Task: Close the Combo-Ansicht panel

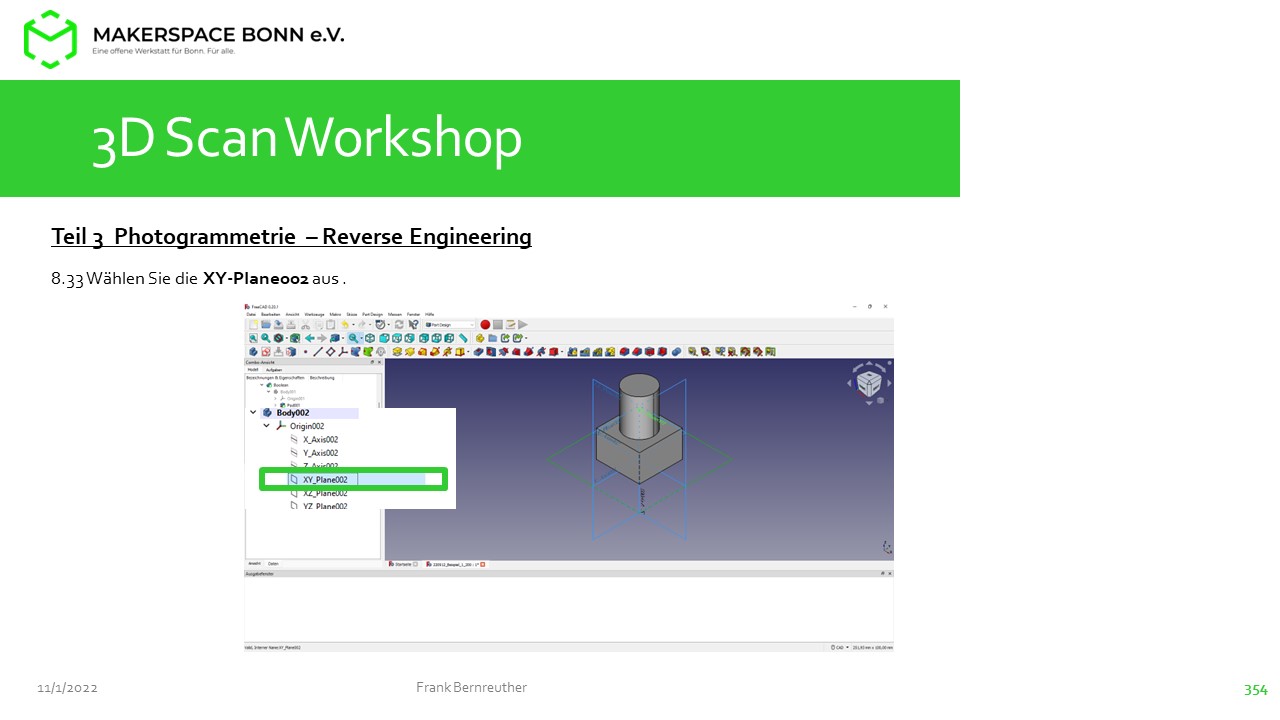Action: point(379,362)
